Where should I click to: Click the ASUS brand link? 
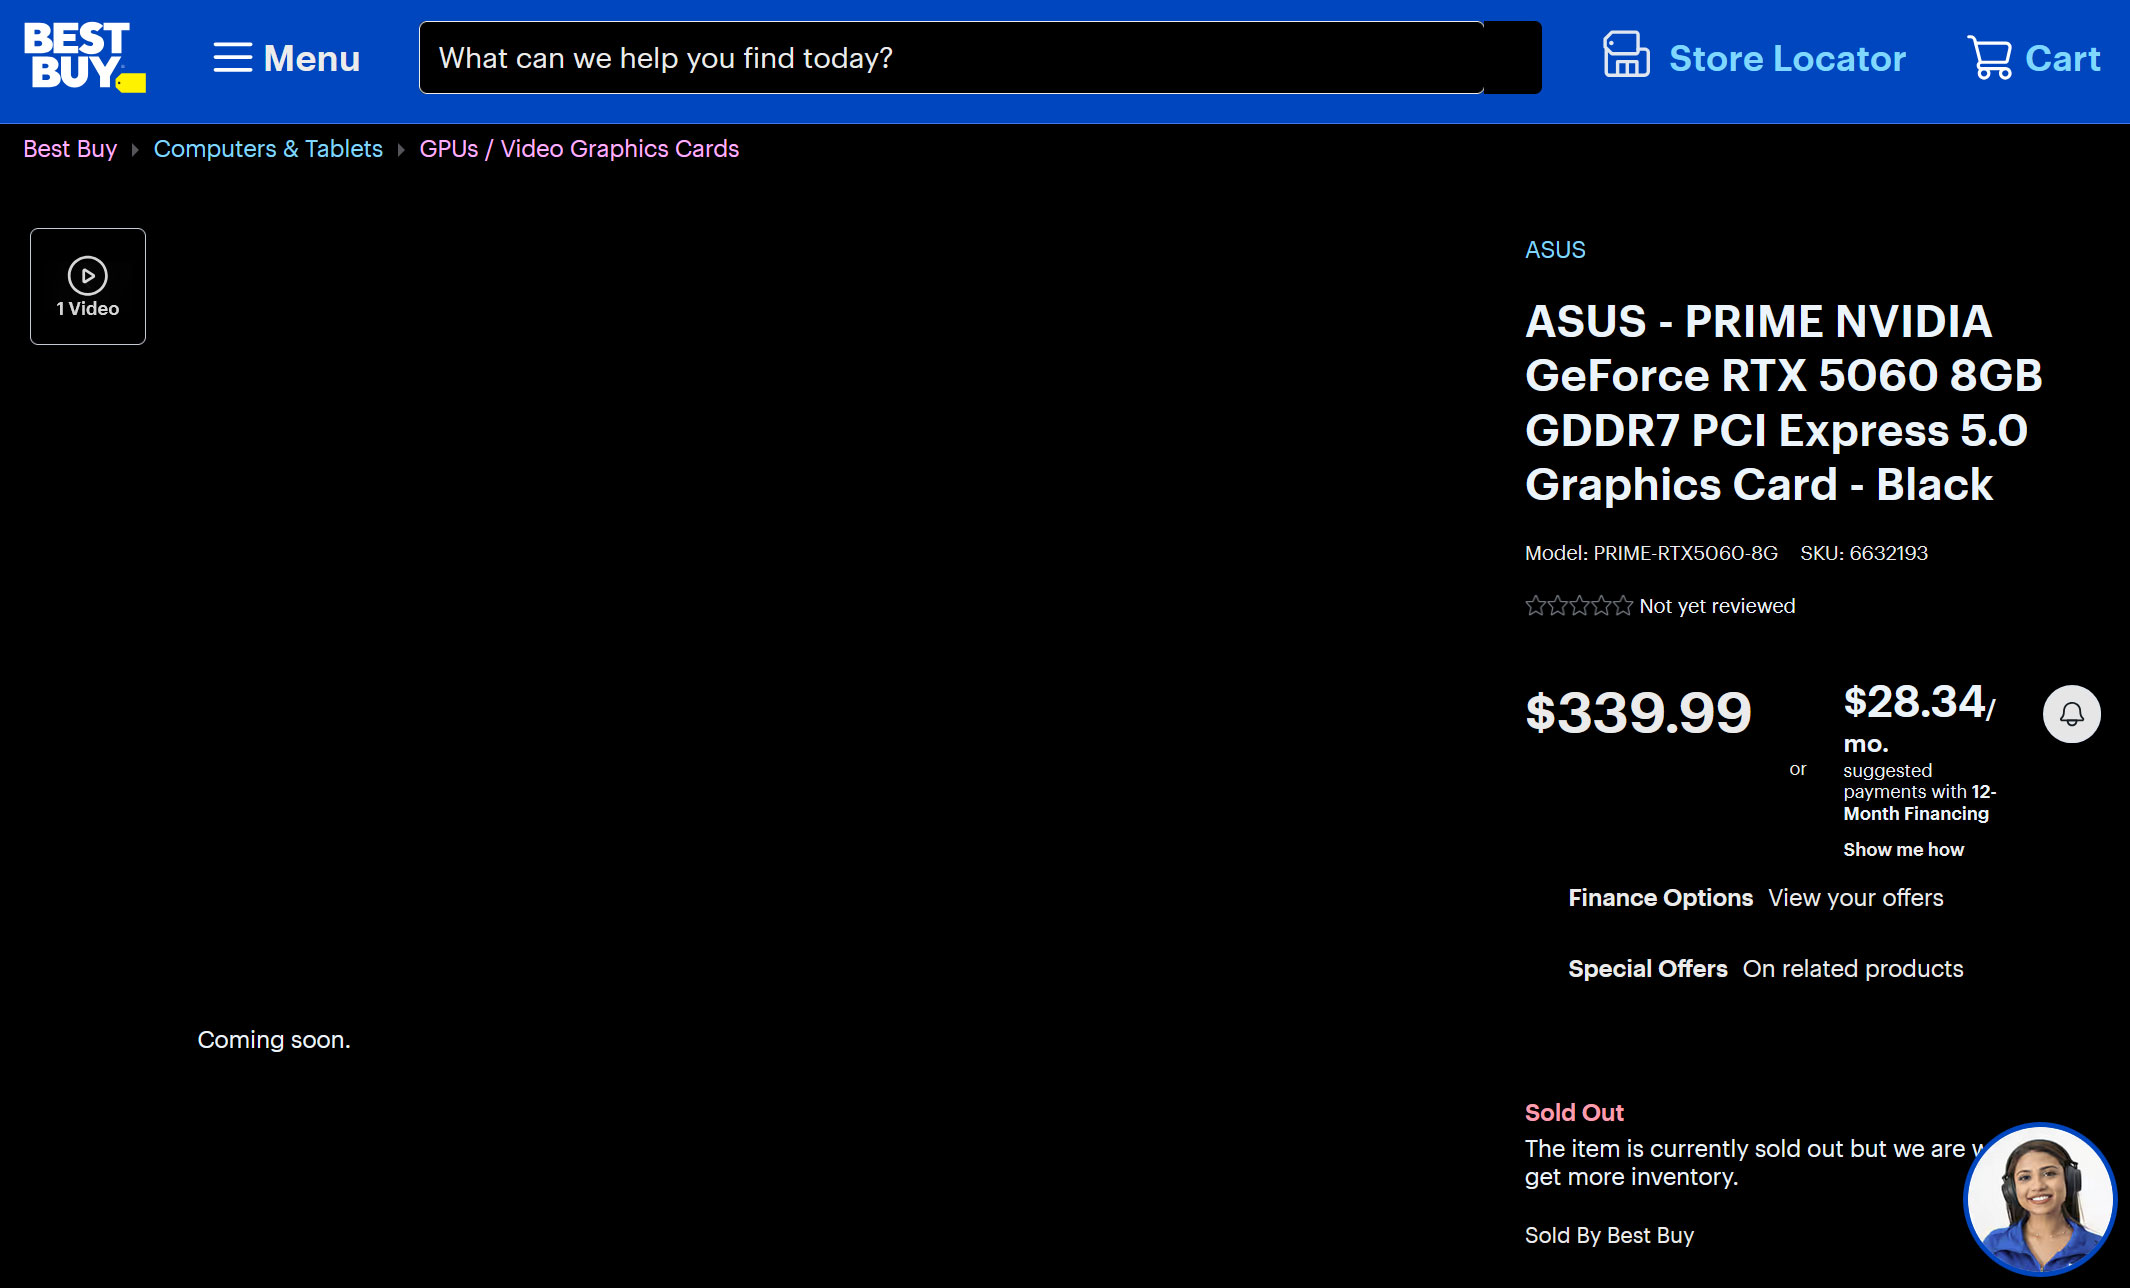coord(1555,250)
